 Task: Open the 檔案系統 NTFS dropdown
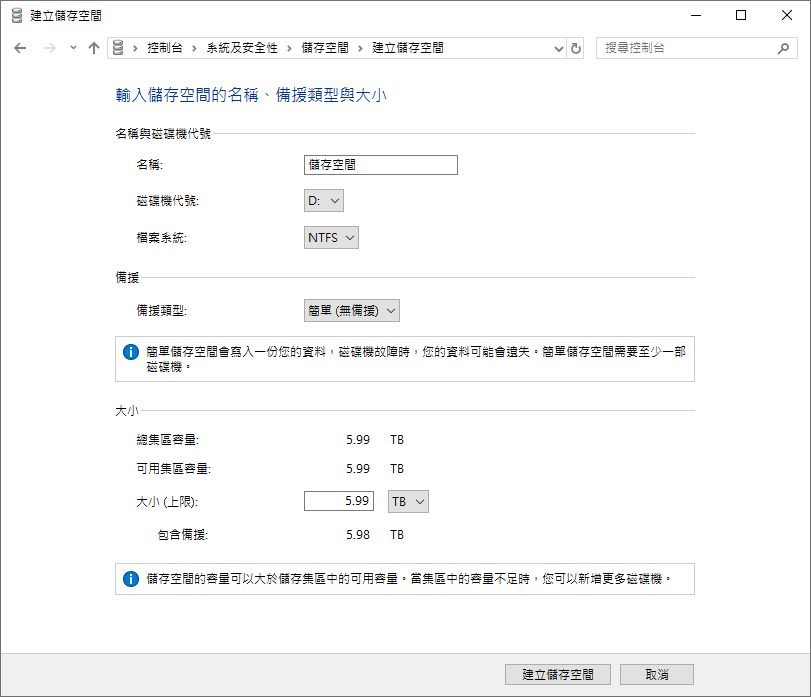331,238
